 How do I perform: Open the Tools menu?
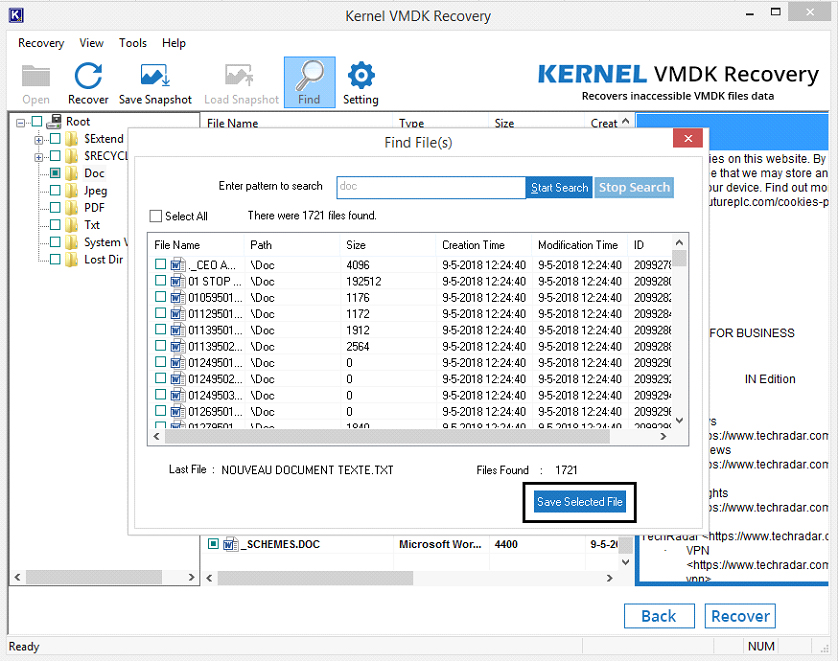133,43
